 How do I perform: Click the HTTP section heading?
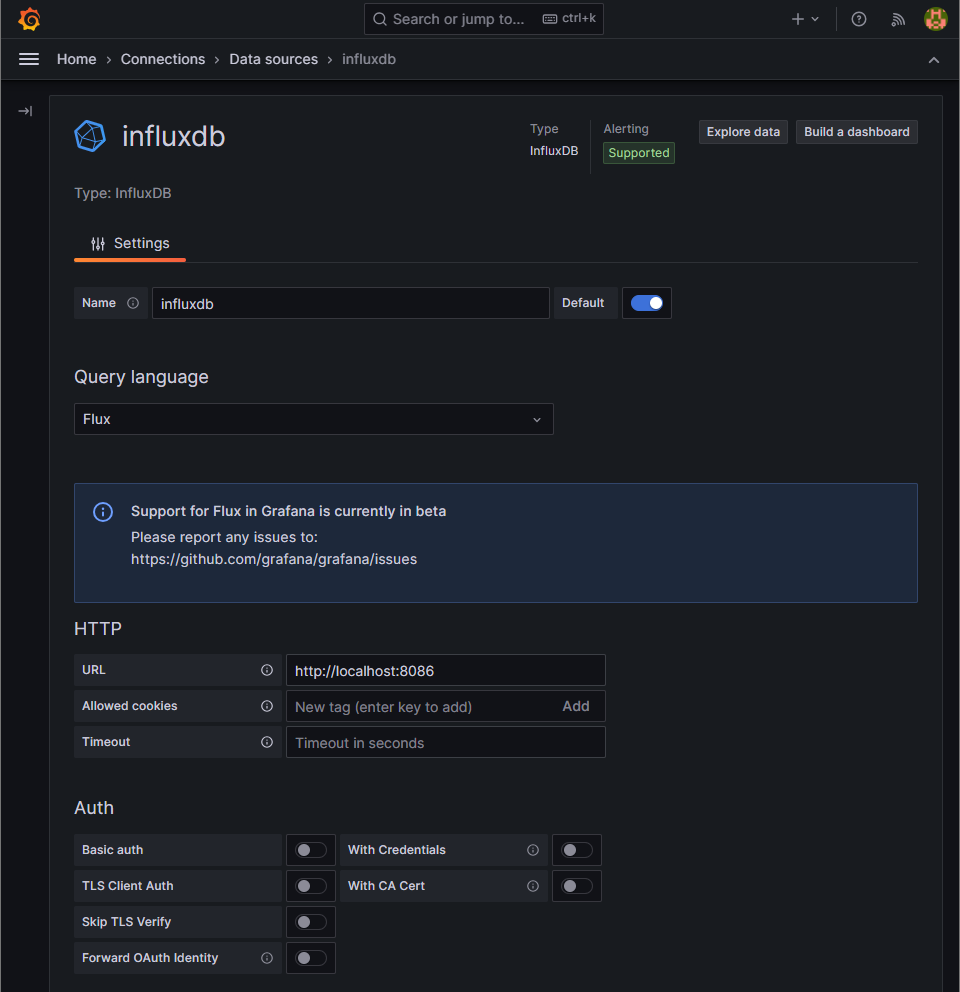[x=97, y=629]
